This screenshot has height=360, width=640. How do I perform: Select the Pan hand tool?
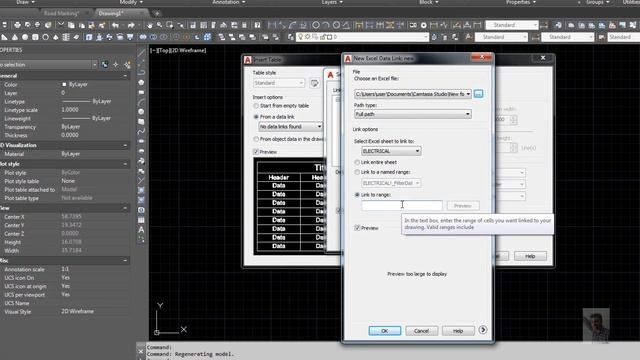150,25
